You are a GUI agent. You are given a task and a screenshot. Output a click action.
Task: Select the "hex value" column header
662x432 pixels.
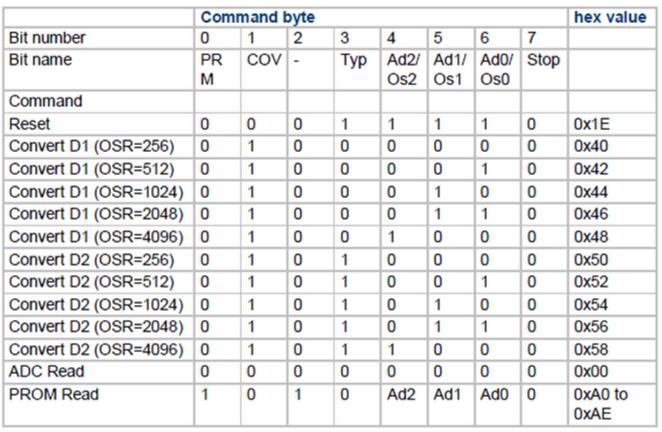610,17
